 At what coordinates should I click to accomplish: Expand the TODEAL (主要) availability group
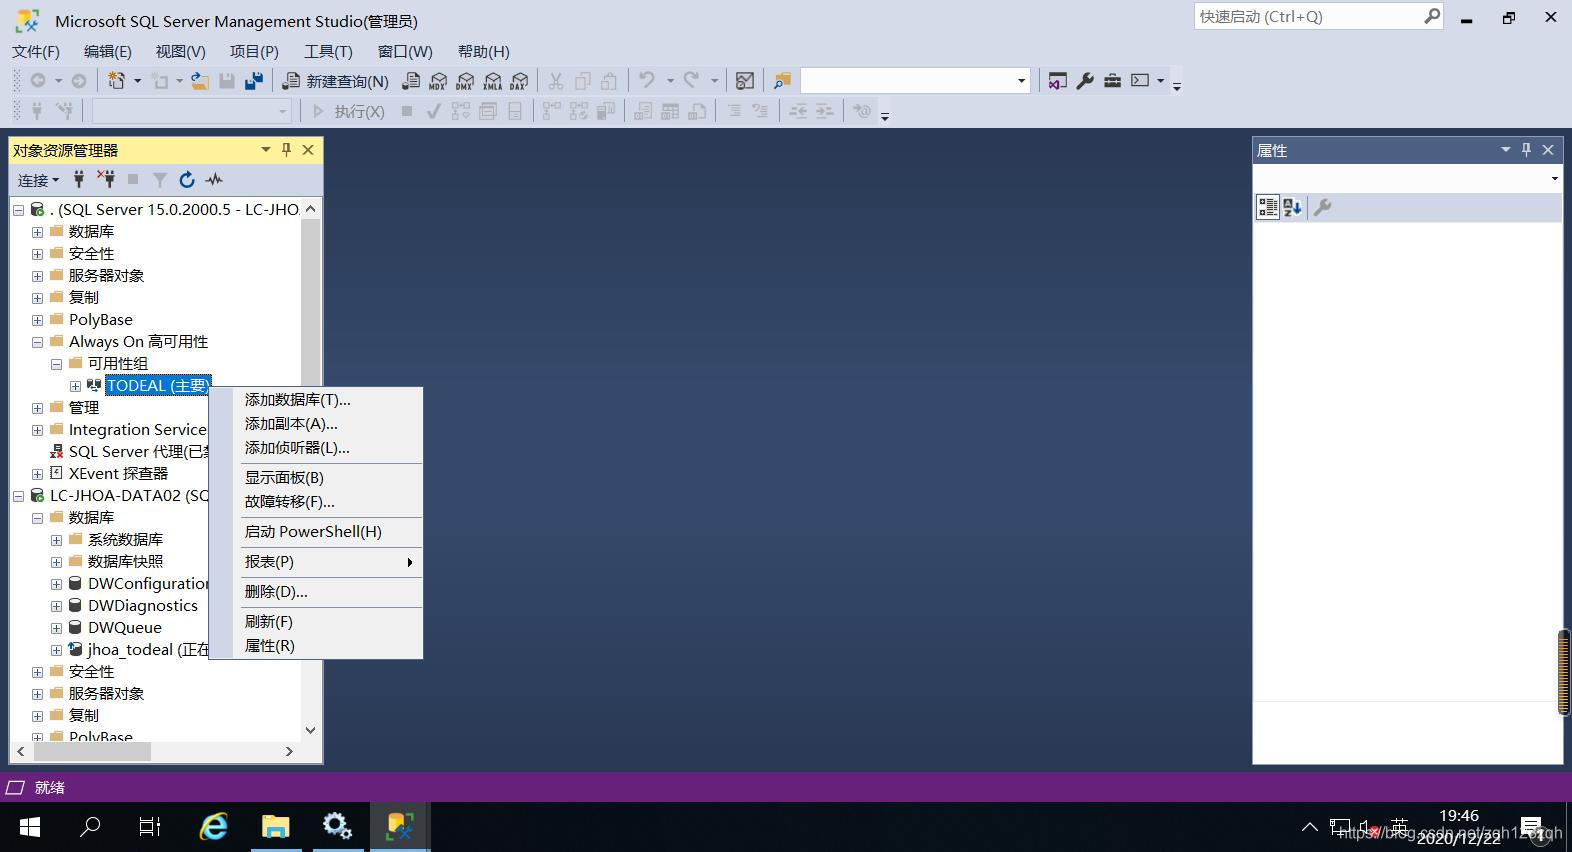(75, 386)
